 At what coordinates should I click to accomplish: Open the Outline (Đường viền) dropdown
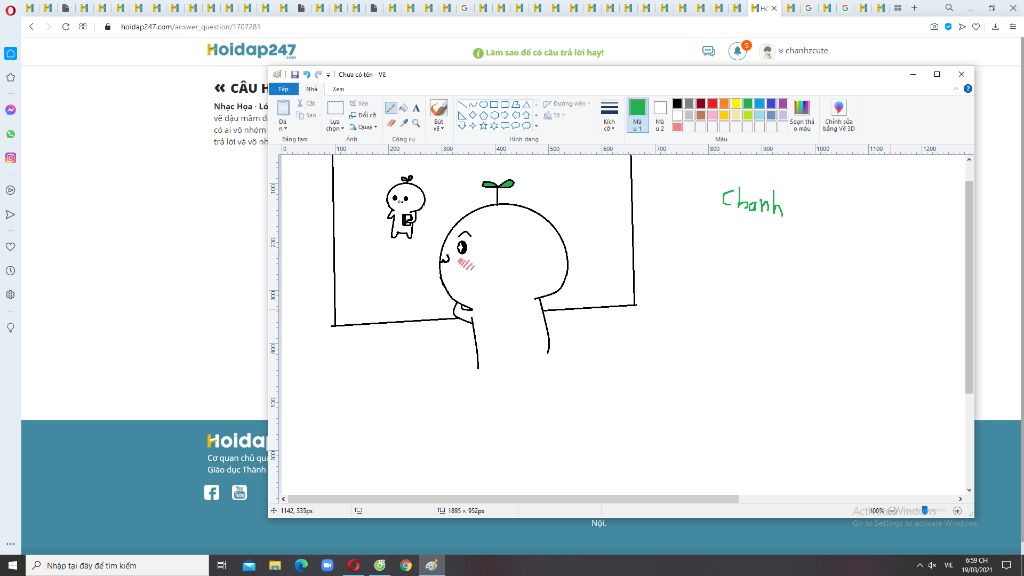566,103
